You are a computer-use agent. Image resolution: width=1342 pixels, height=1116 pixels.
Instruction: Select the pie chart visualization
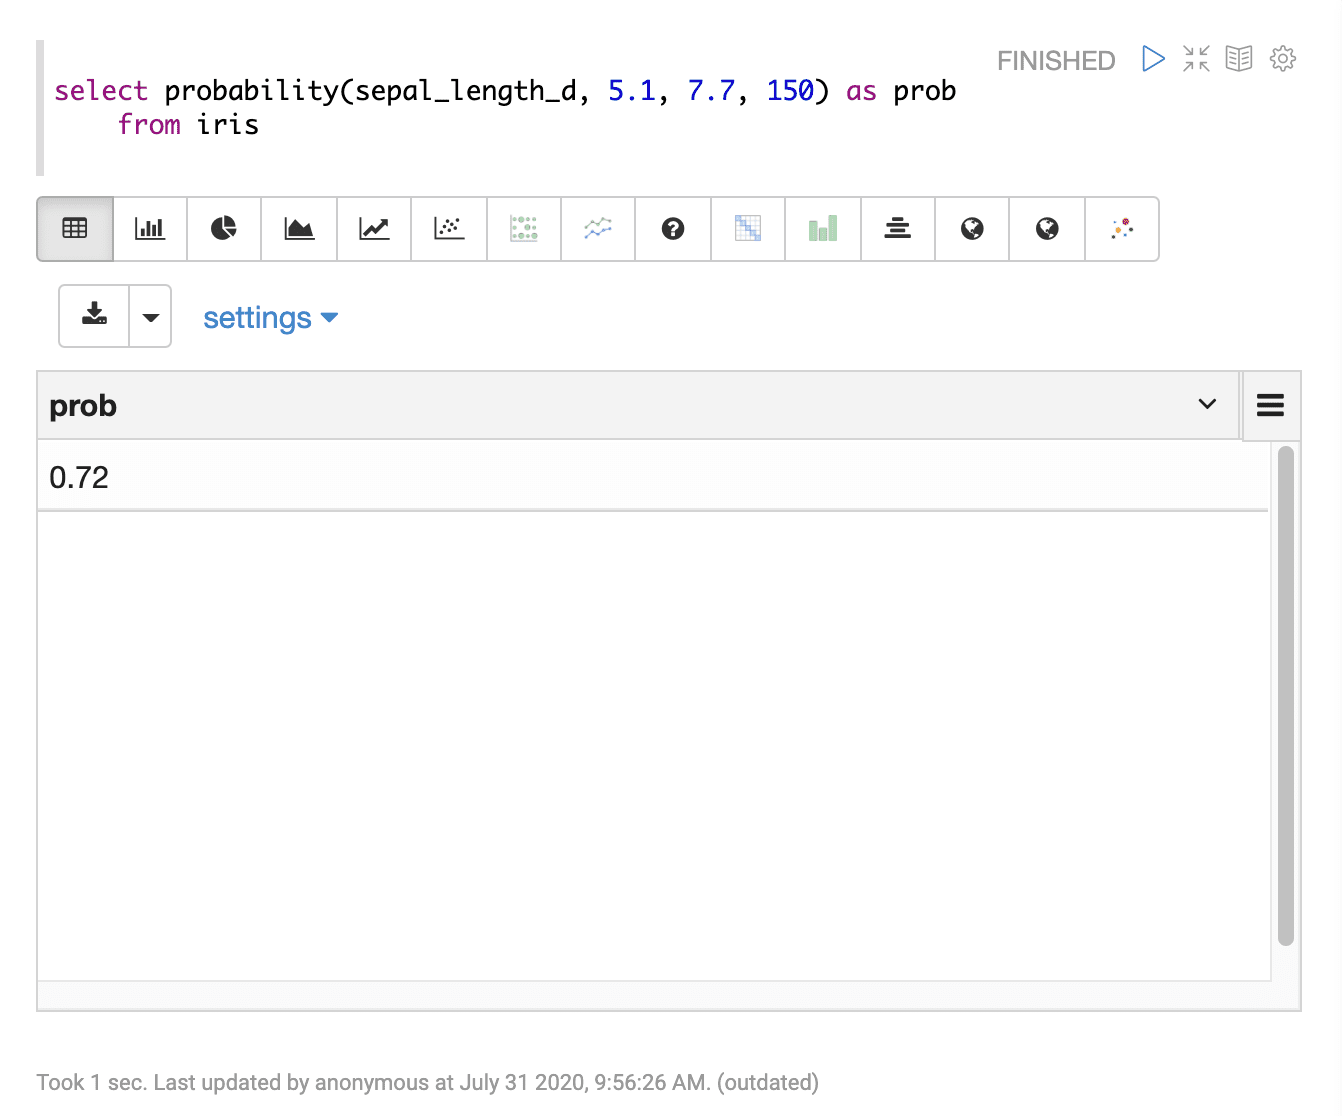(224, 229)
